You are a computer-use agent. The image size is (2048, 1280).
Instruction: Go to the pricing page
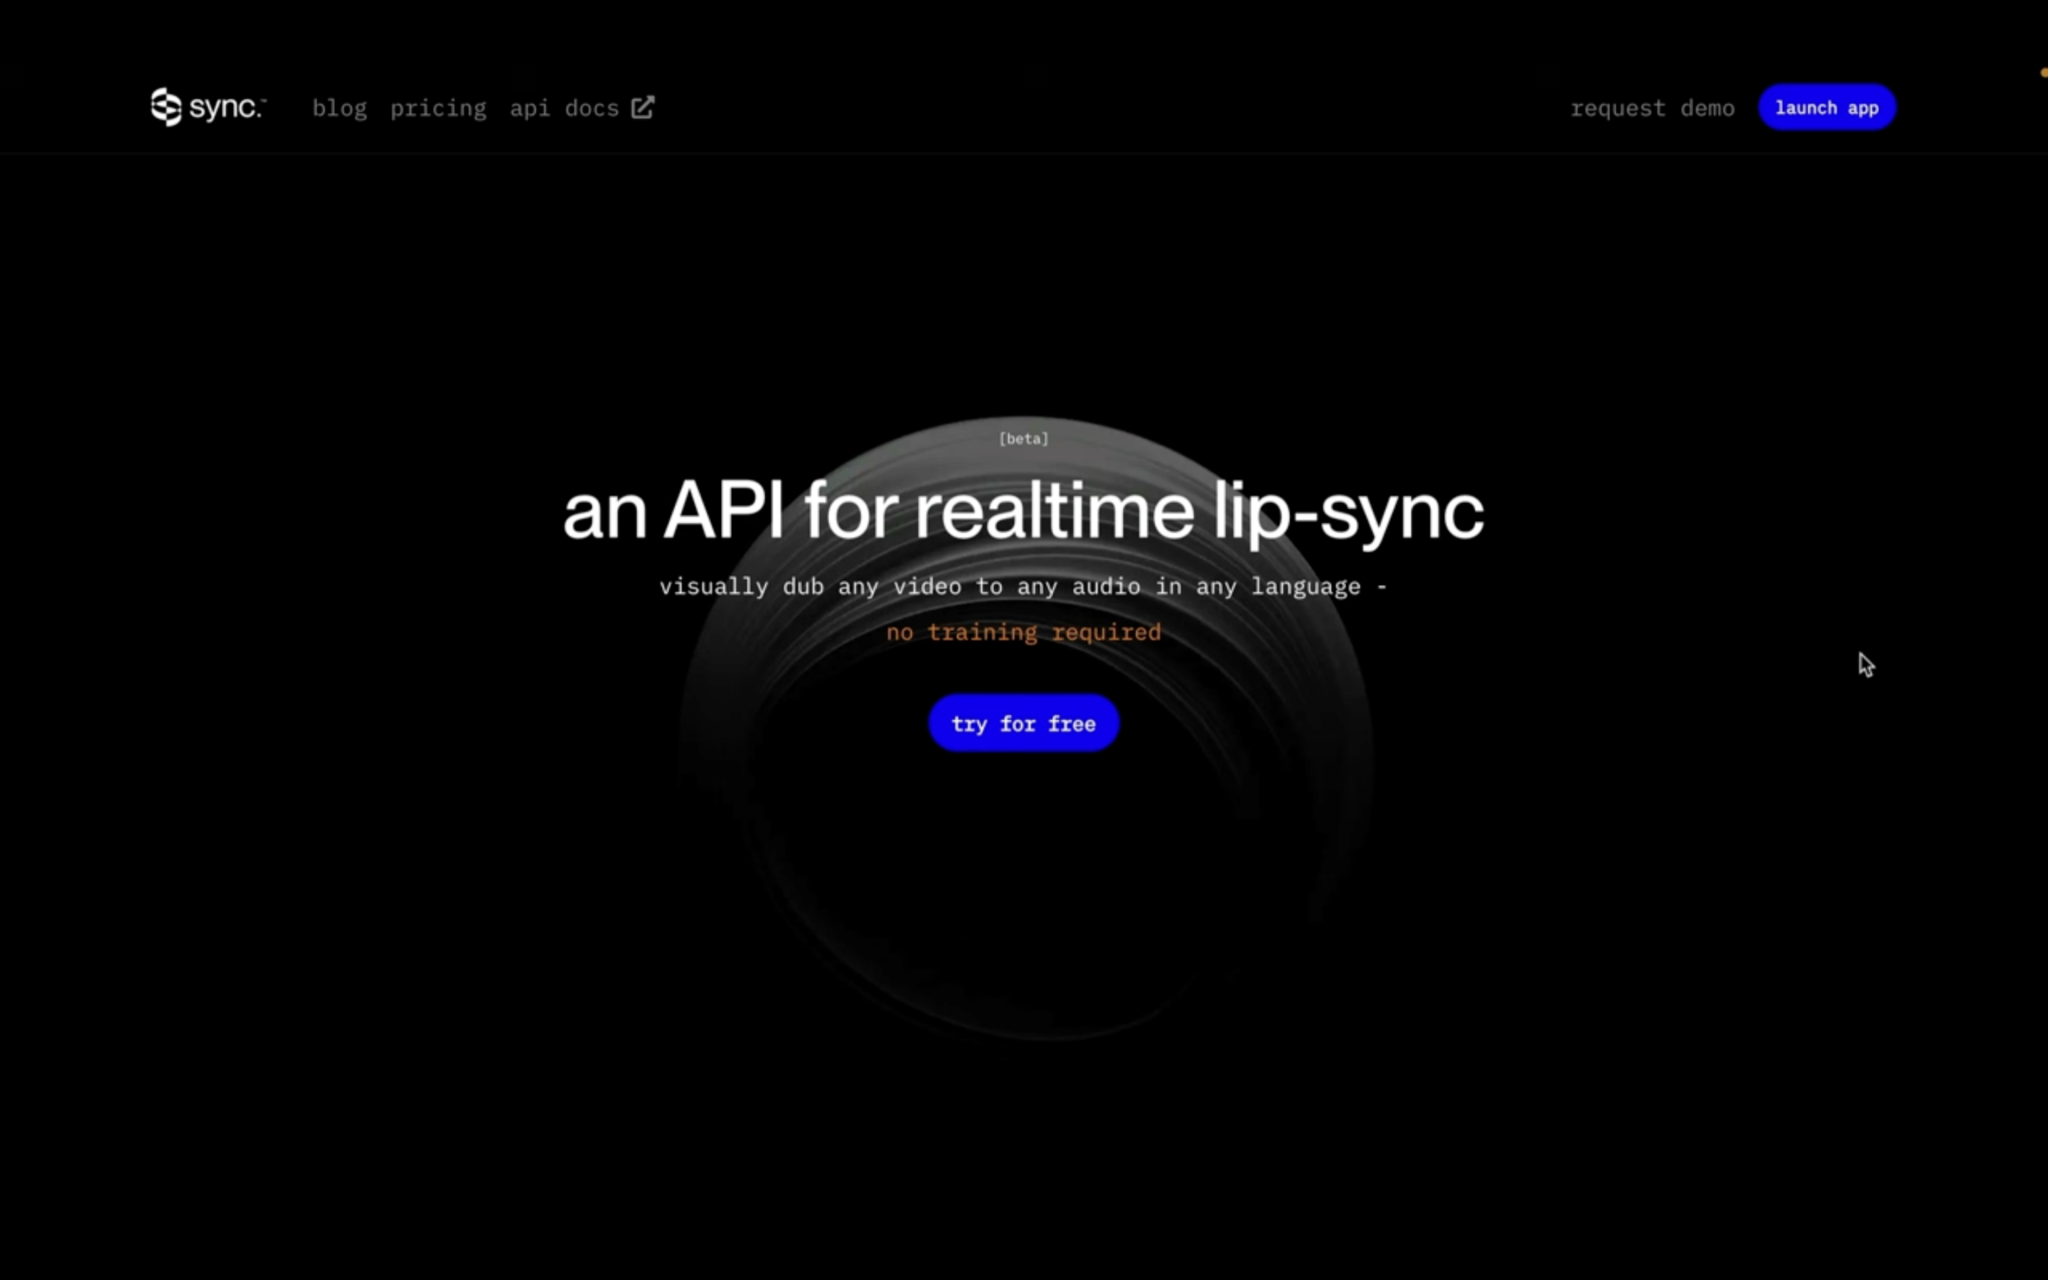tap(438, 108)
